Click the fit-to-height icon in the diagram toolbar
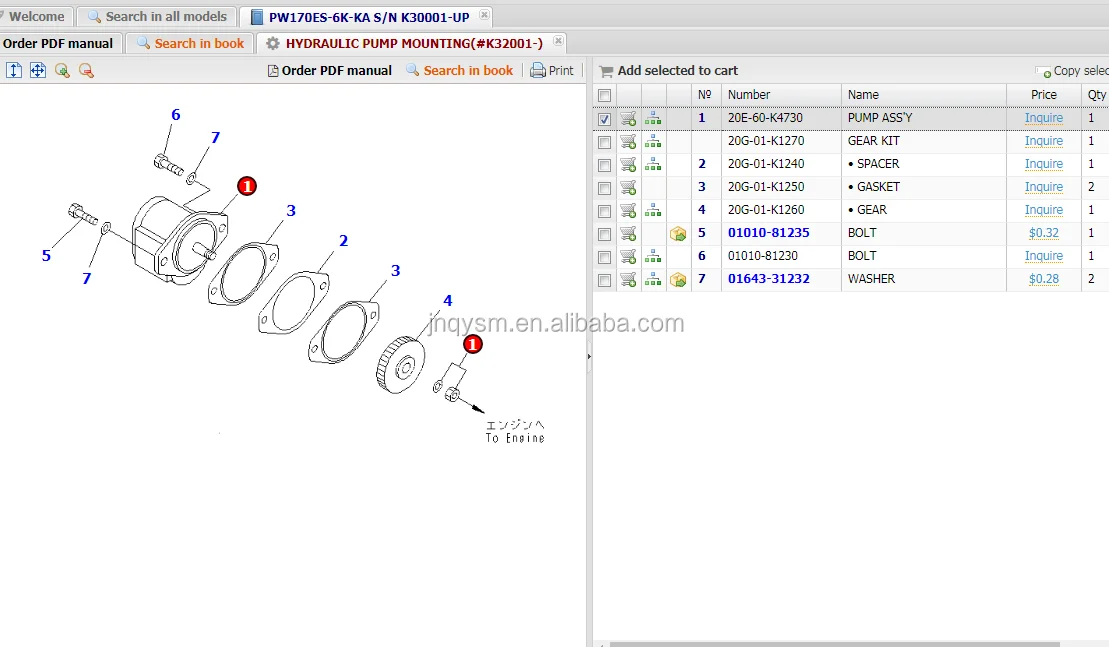Screen dimensions: 1109x647 pos(14,70)
